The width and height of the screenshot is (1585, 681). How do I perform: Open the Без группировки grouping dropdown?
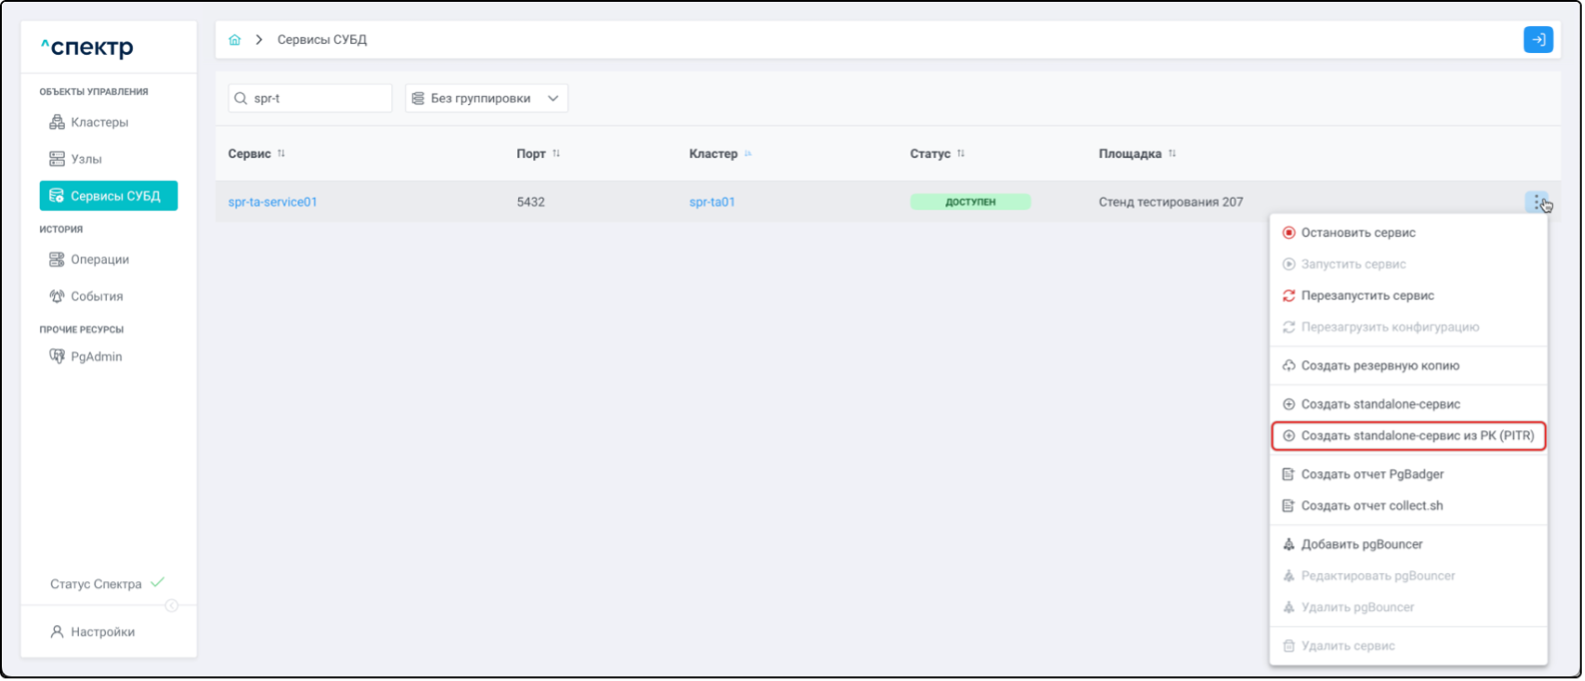[x=486, y=98]
